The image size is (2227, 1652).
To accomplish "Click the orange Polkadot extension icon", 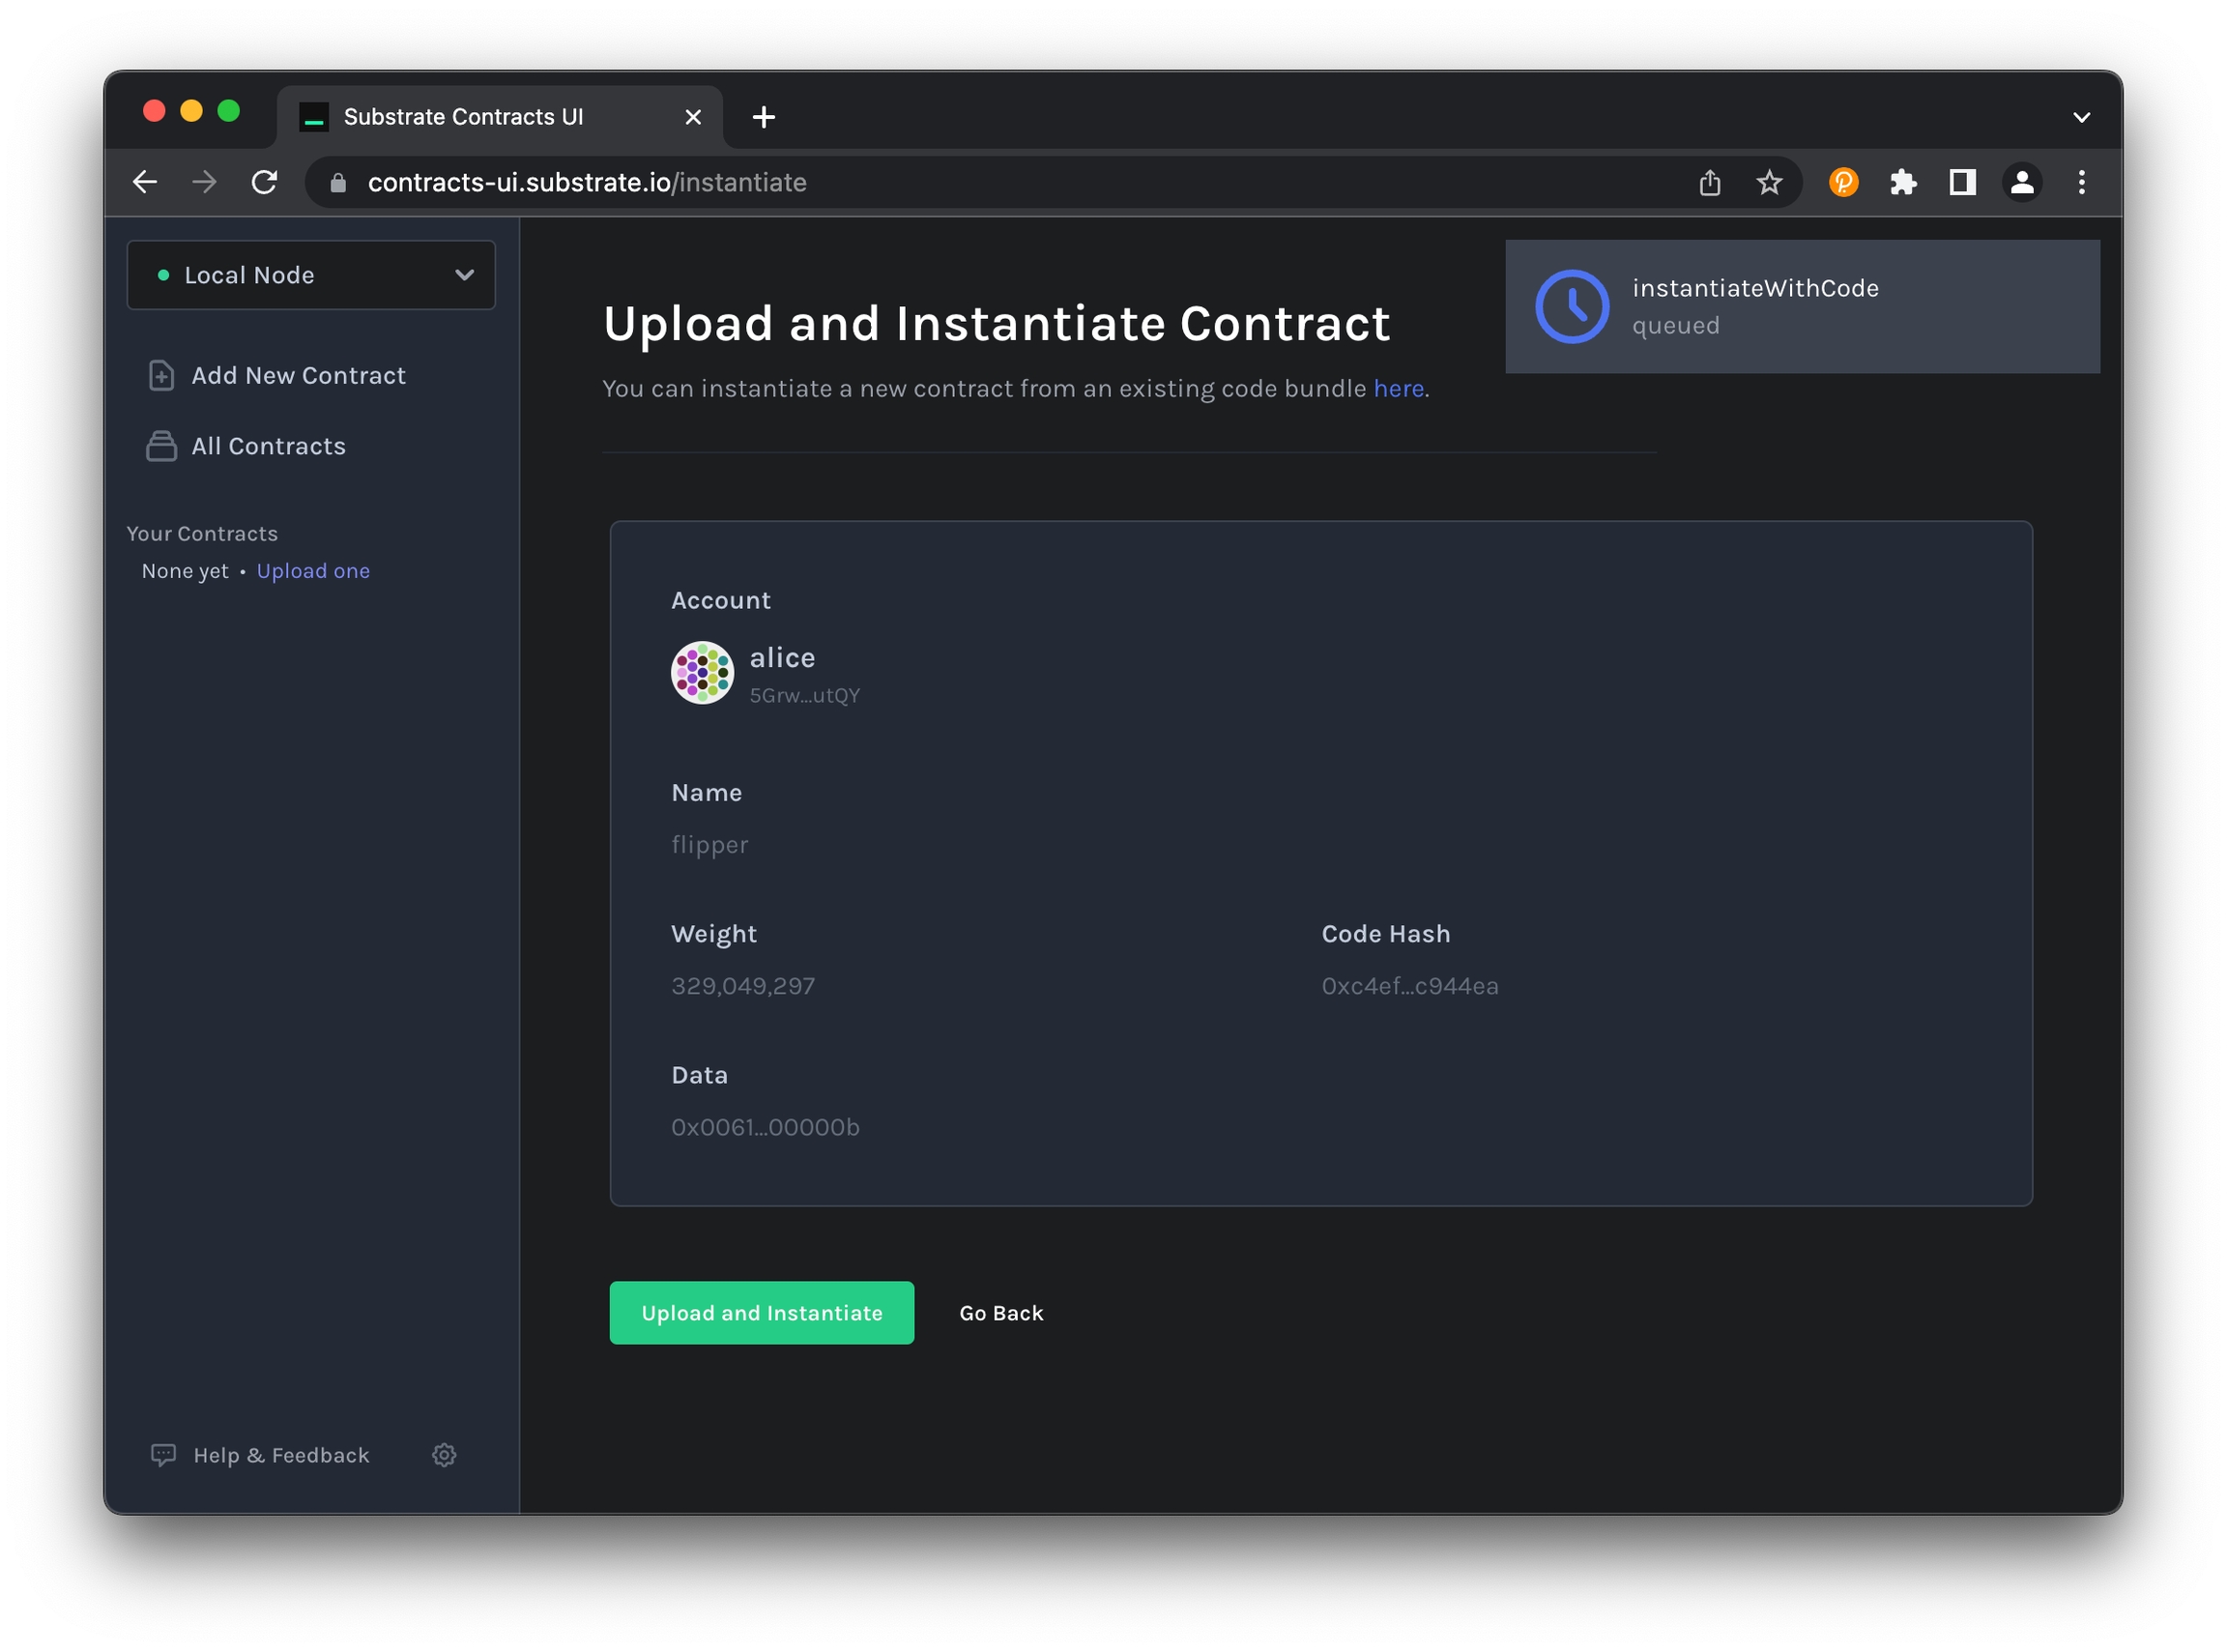I will tap(1842, 182).
